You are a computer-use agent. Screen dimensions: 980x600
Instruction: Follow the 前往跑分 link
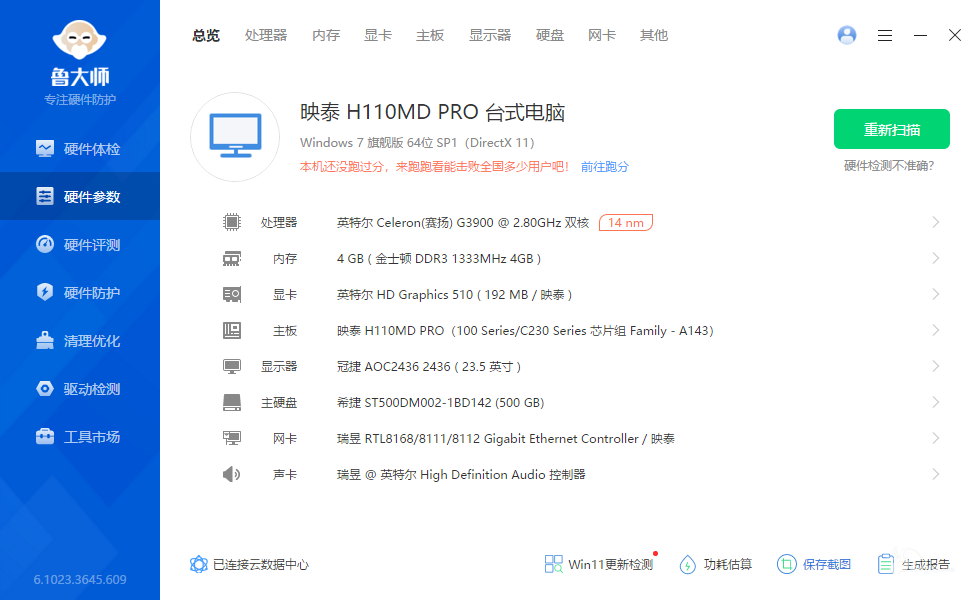pyautogui.click(x=605, y=167)
